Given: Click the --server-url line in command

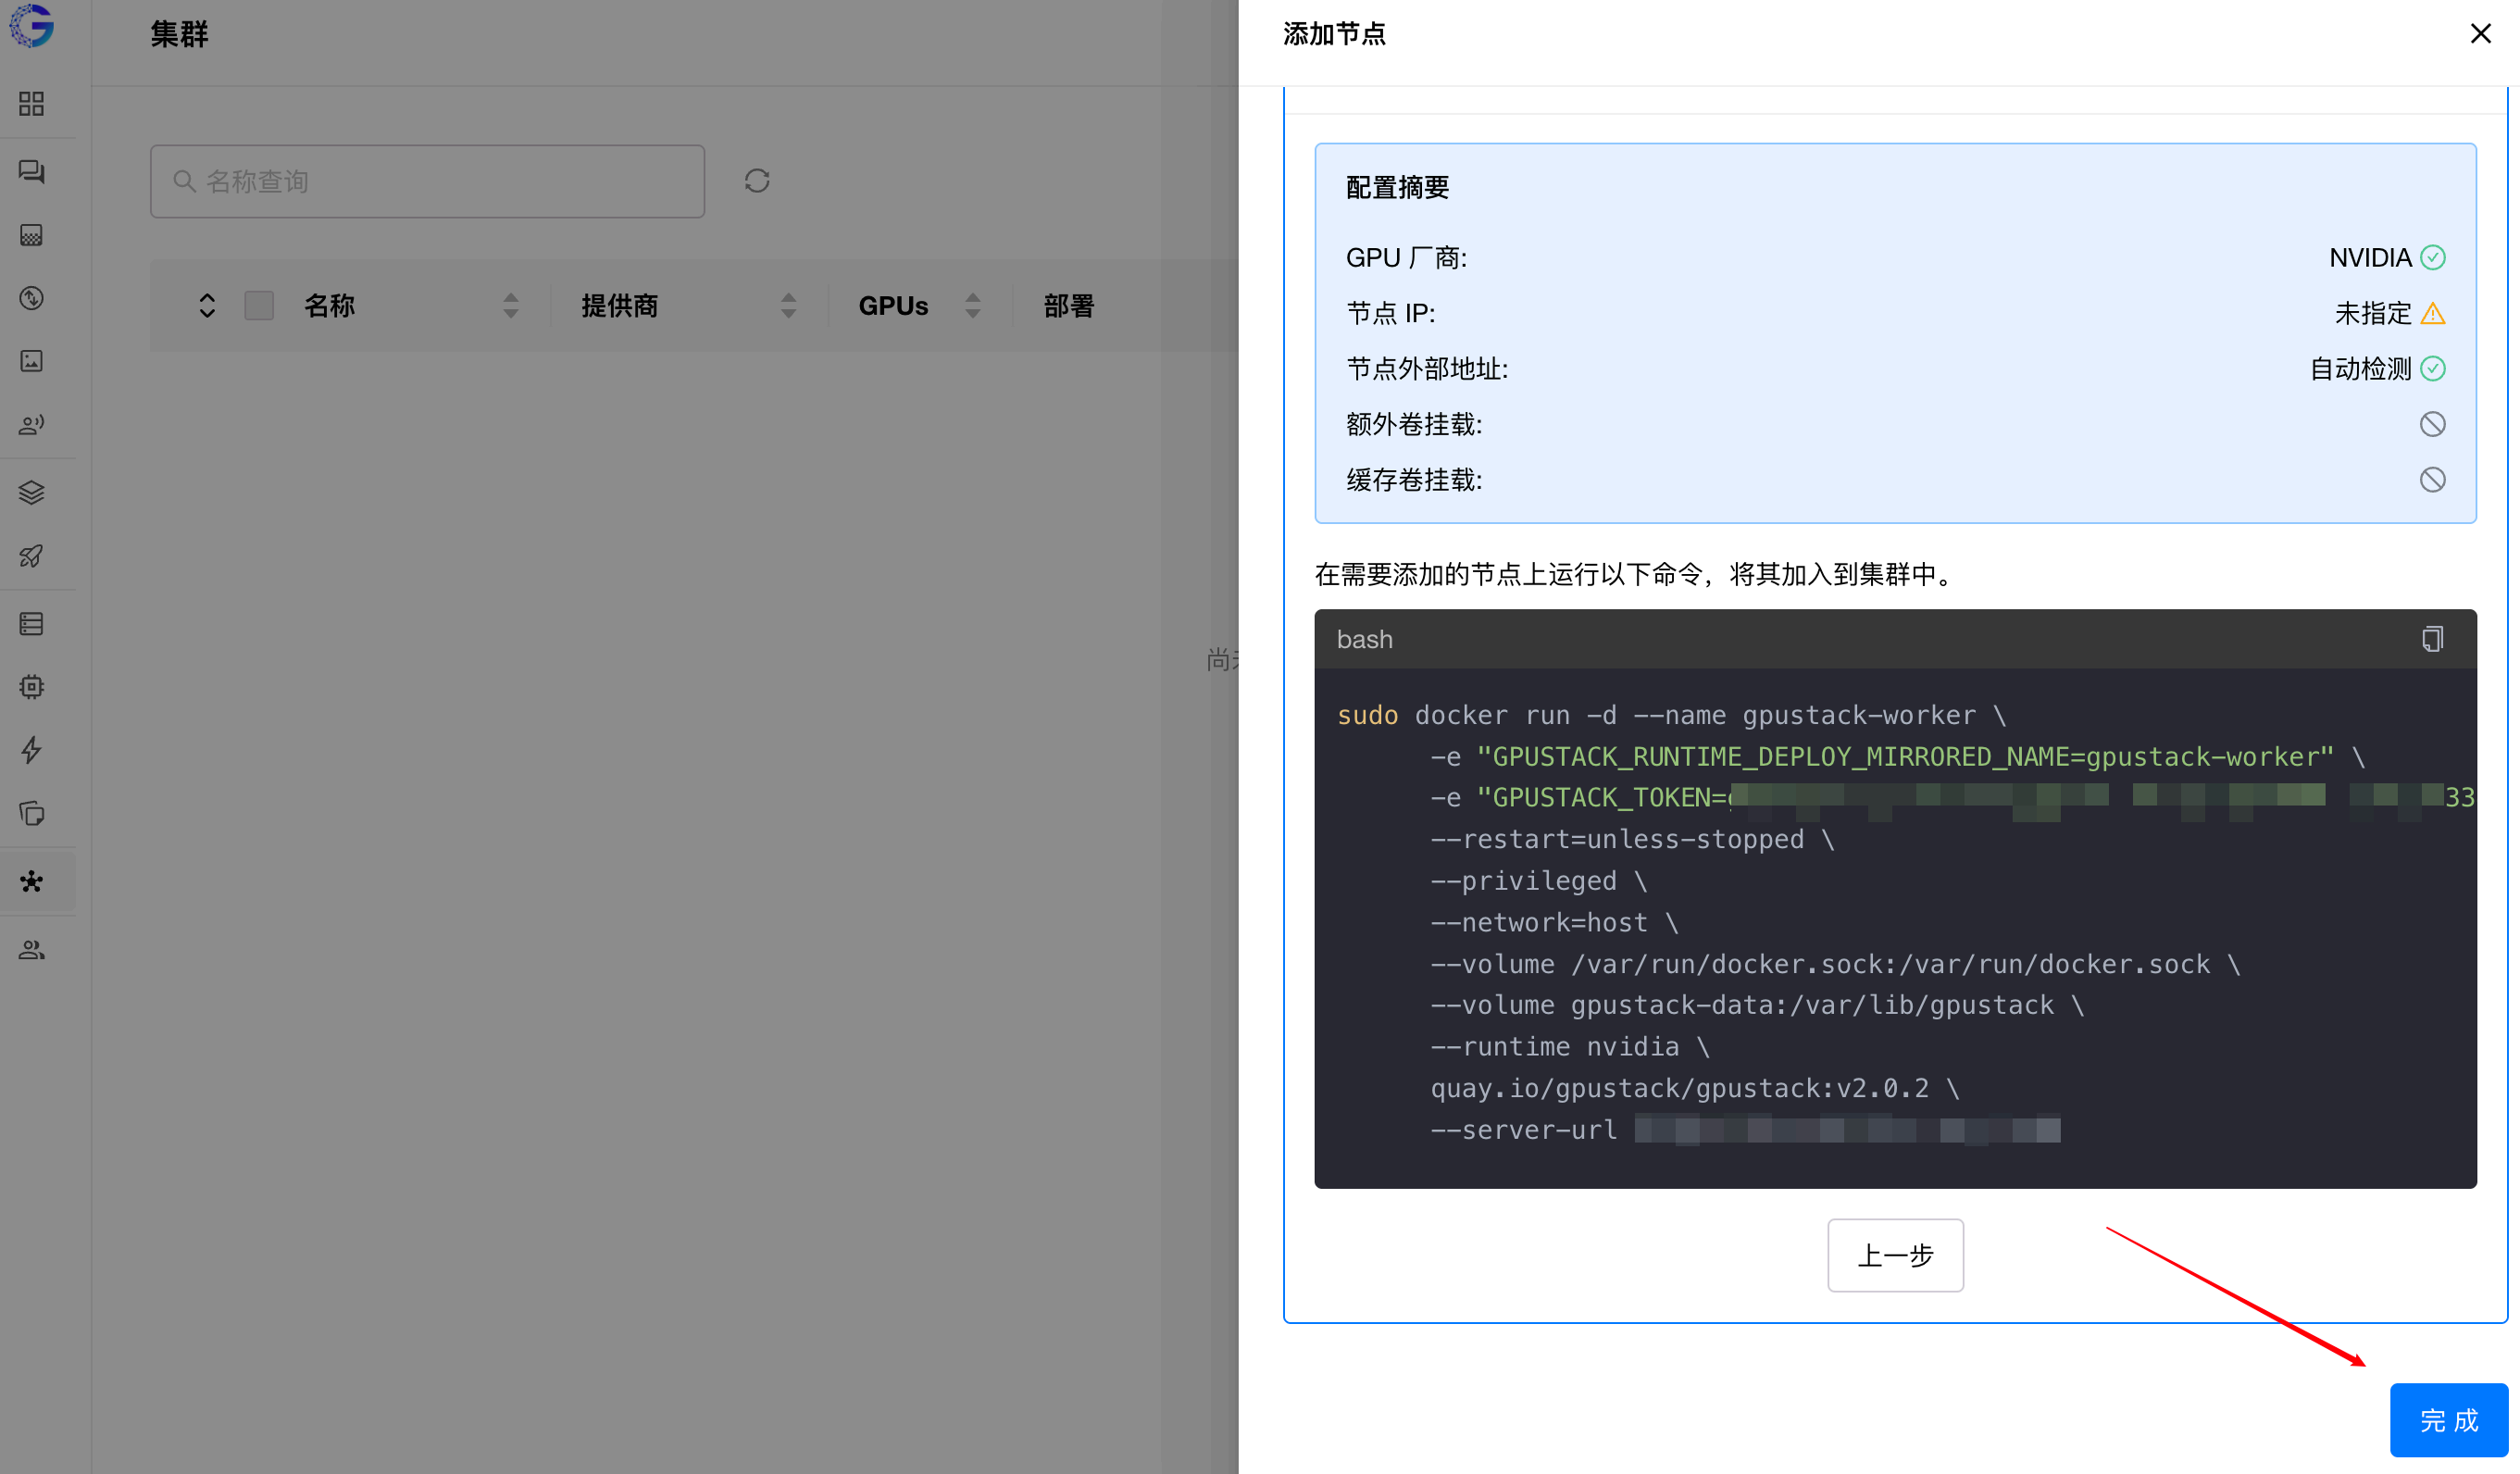Looking at the screenshot, I should [1745, 1130].
